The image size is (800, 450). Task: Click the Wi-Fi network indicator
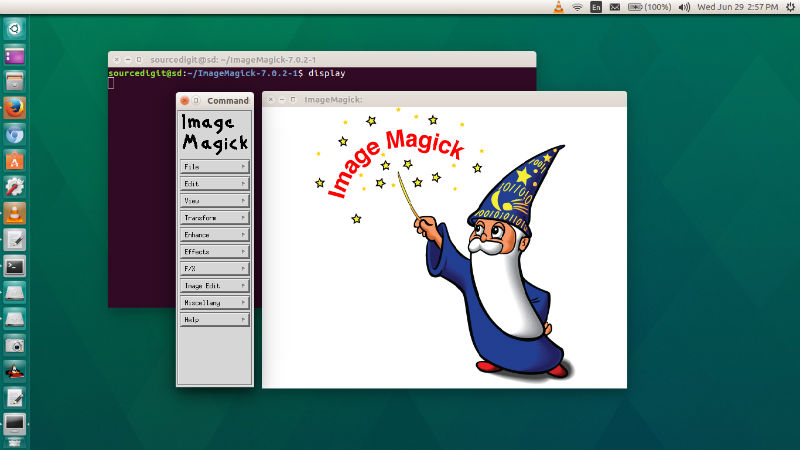(577, 7)
